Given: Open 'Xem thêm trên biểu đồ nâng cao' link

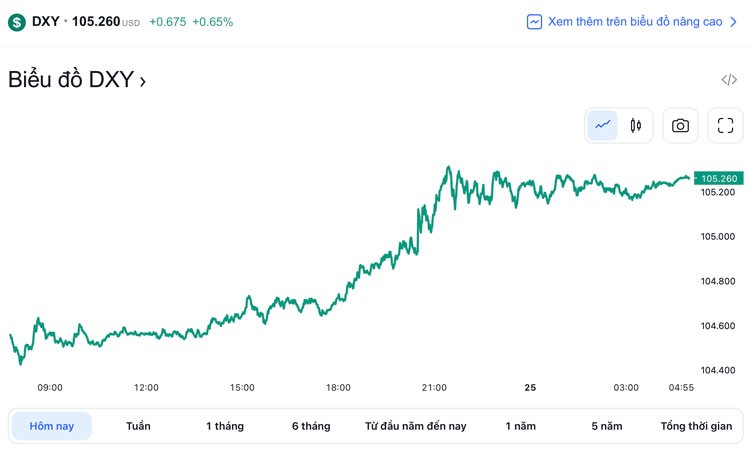Looking at the screenshot, I should pos(635,21).
